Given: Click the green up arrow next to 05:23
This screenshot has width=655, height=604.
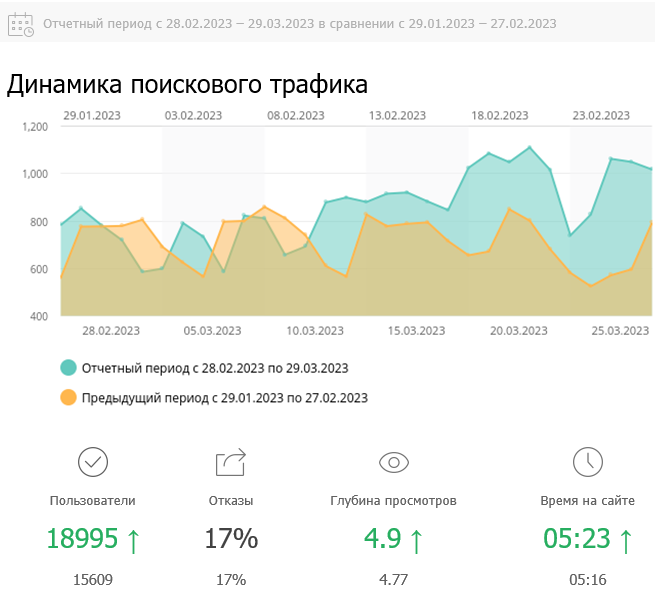Looking at the screenshot, I should pyautogui.click(x=626, y=541).
